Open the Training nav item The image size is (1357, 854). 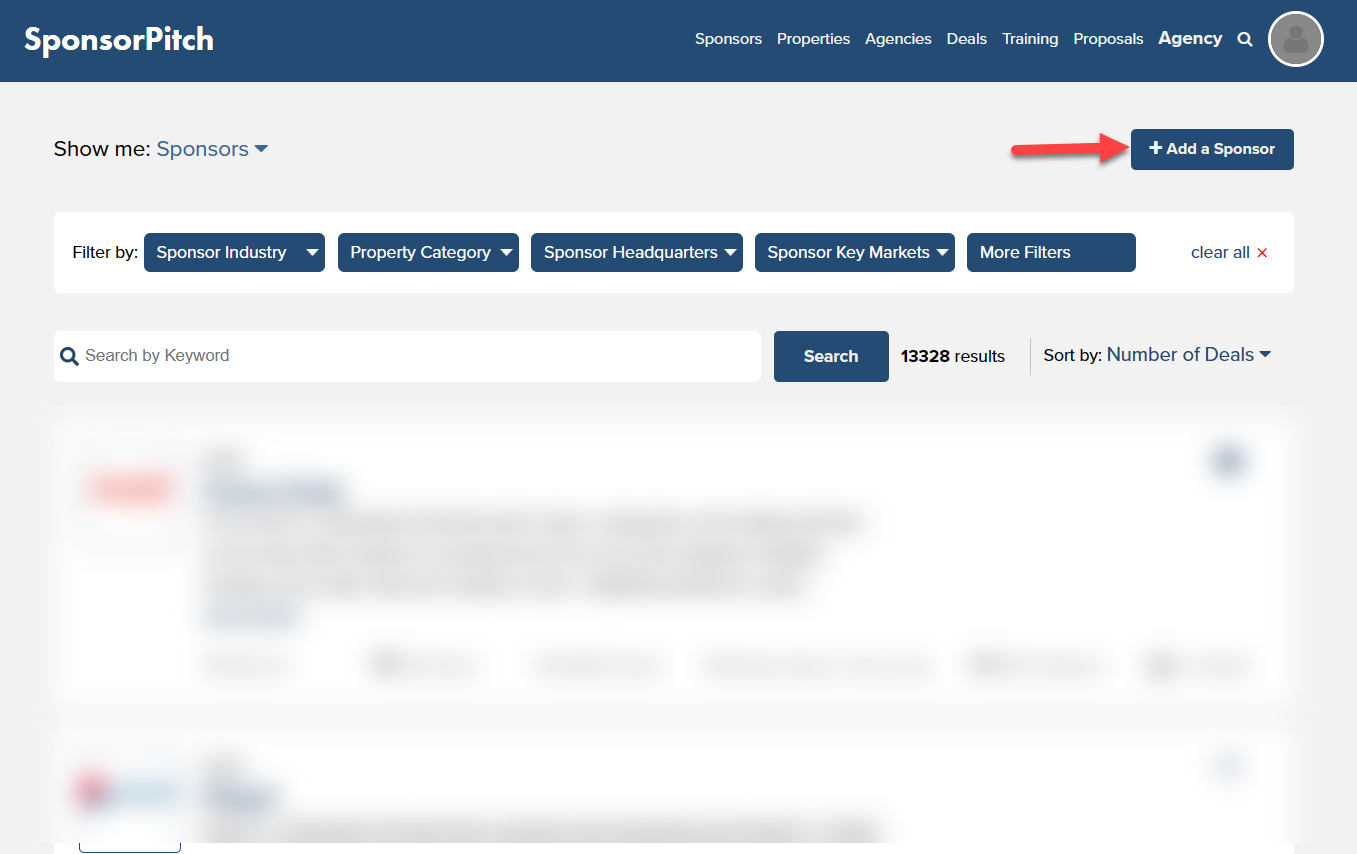pos(1030,39)
